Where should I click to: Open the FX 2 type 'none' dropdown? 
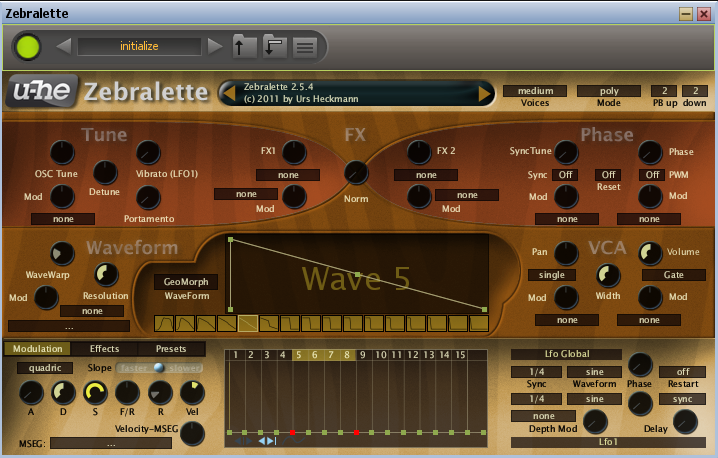pyautogui.click(x=426, y=175)
